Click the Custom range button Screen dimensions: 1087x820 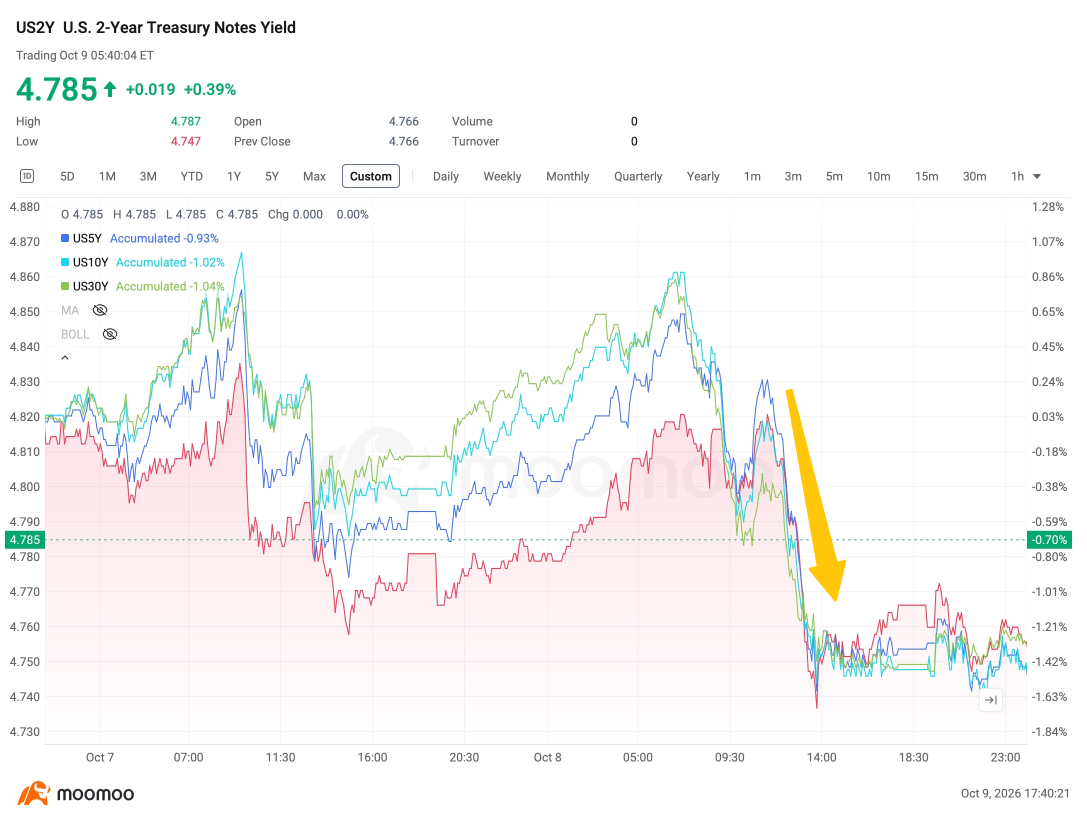[371, 176]
